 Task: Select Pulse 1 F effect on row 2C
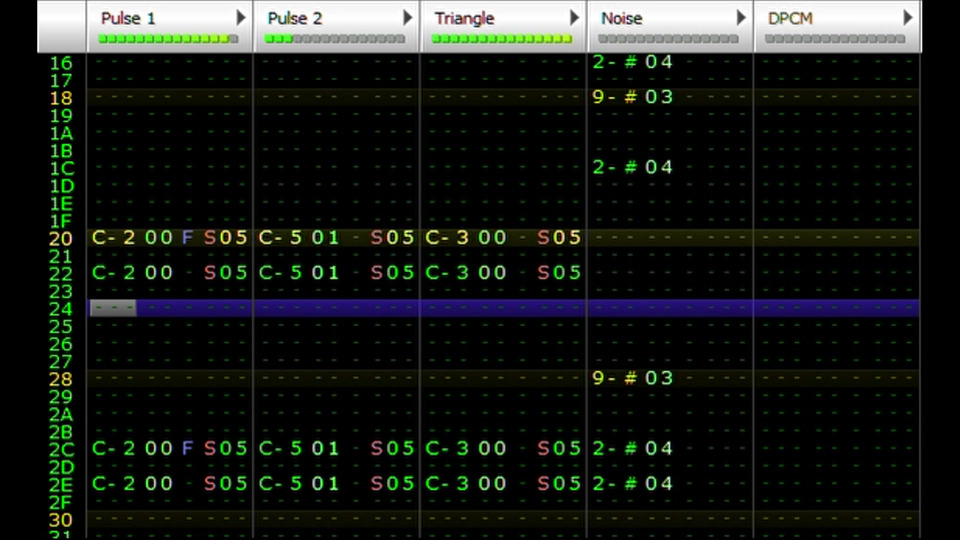187,448
